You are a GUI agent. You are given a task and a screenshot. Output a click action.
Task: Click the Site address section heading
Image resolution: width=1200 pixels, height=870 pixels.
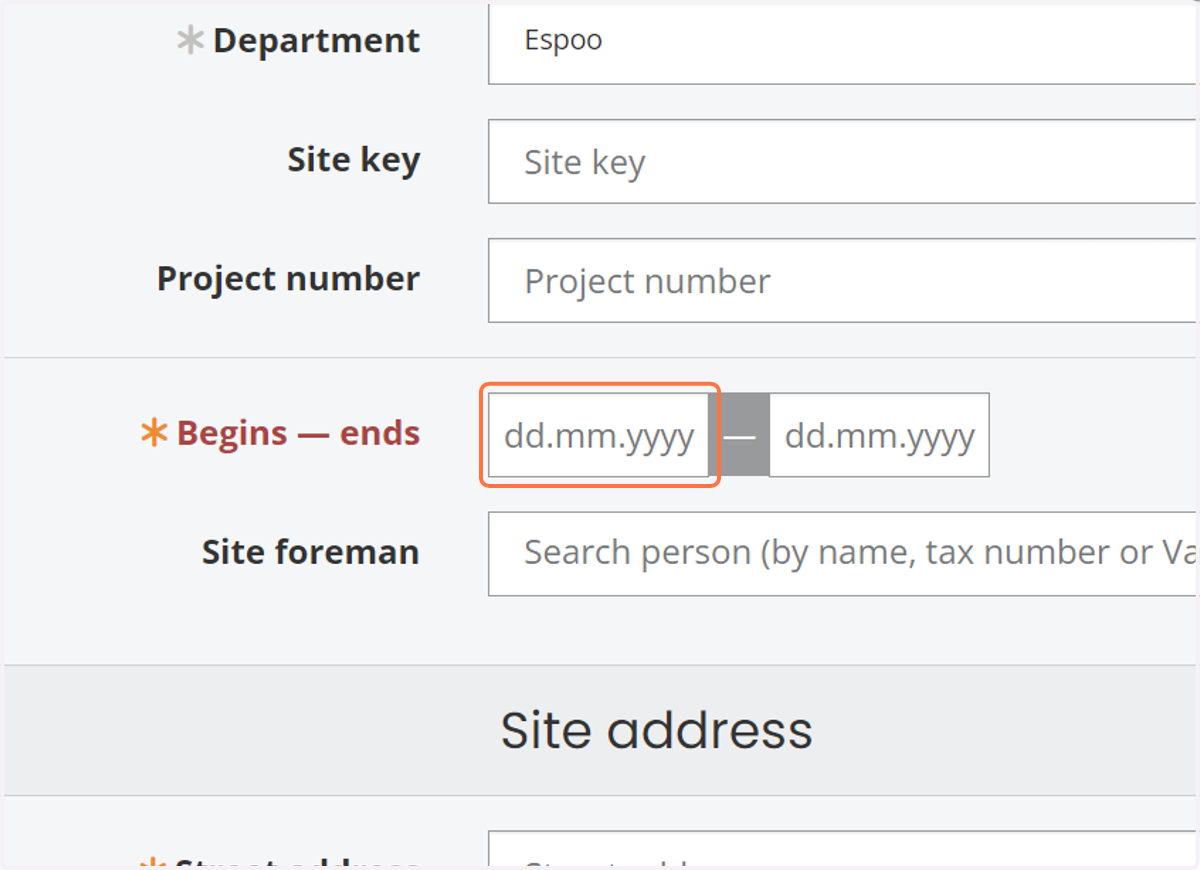(x=657, y=730)
